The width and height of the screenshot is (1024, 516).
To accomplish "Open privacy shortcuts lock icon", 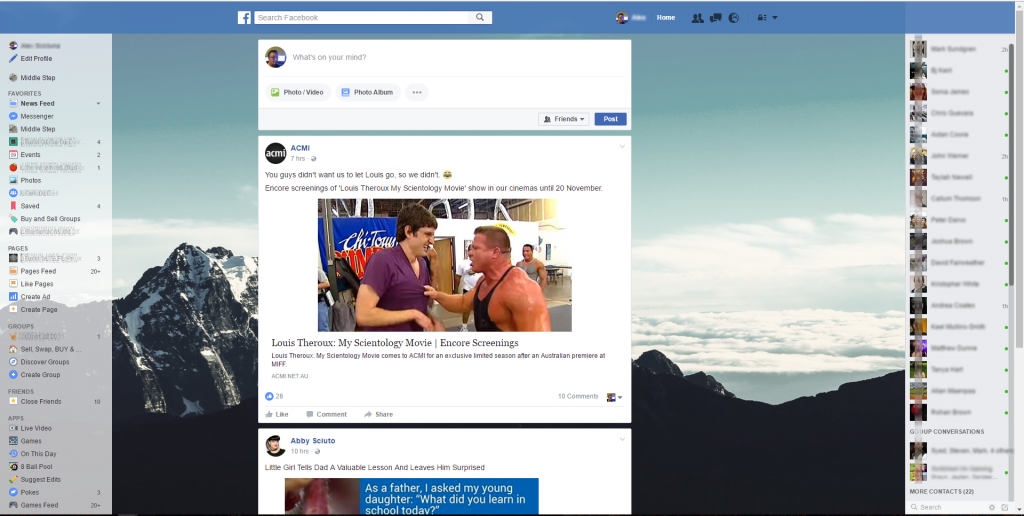I will click(x=761, y=18).
